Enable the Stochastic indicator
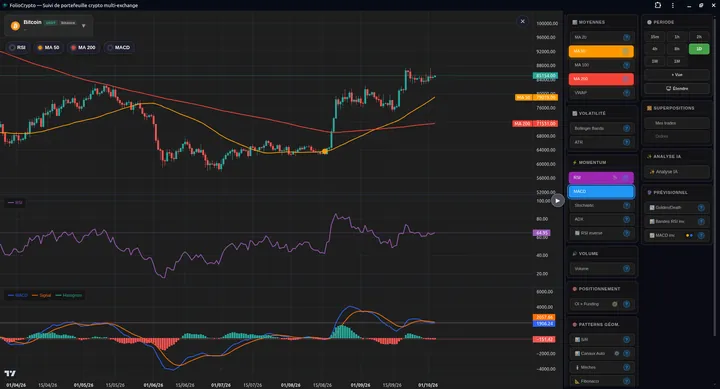This screenshot has width=720, height=389. (601, 205)
